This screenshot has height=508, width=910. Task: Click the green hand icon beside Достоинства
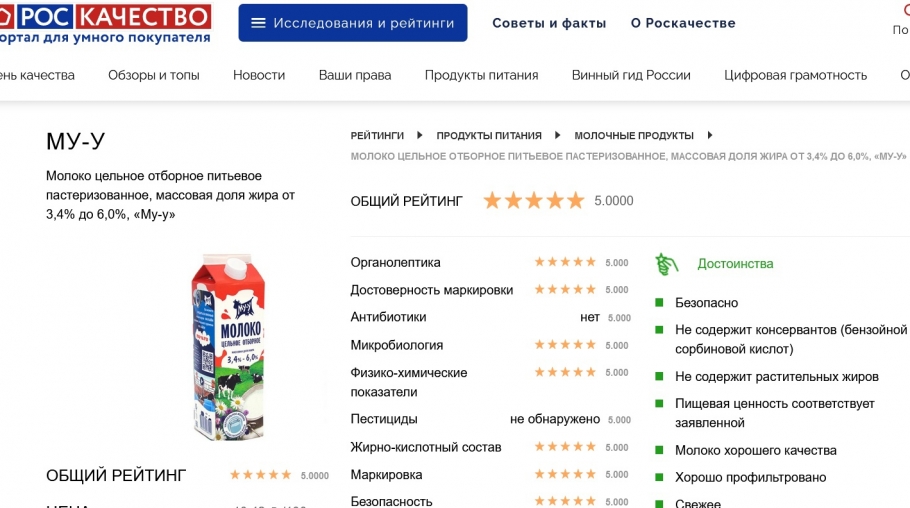tap(666, 264)
